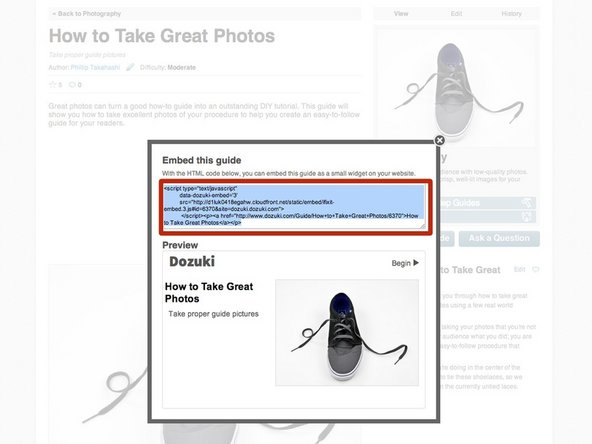Viewport: 592px width, 444px height.
Task: Open author Phillip Takahashi's profile
Action: (x=95, y=68)
